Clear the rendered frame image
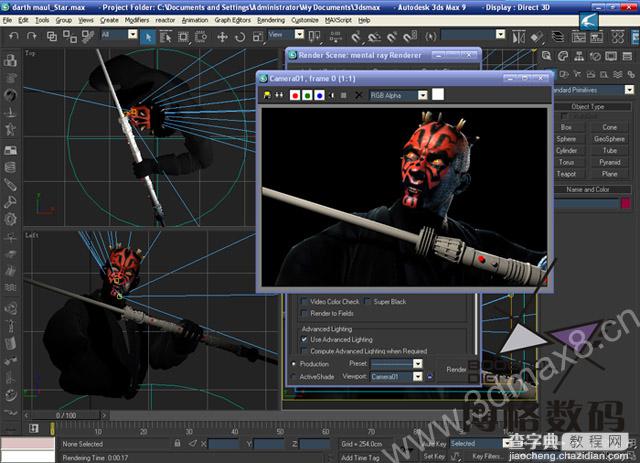The width and height of the screenshot is (640, 463). [x=358, y=95]
